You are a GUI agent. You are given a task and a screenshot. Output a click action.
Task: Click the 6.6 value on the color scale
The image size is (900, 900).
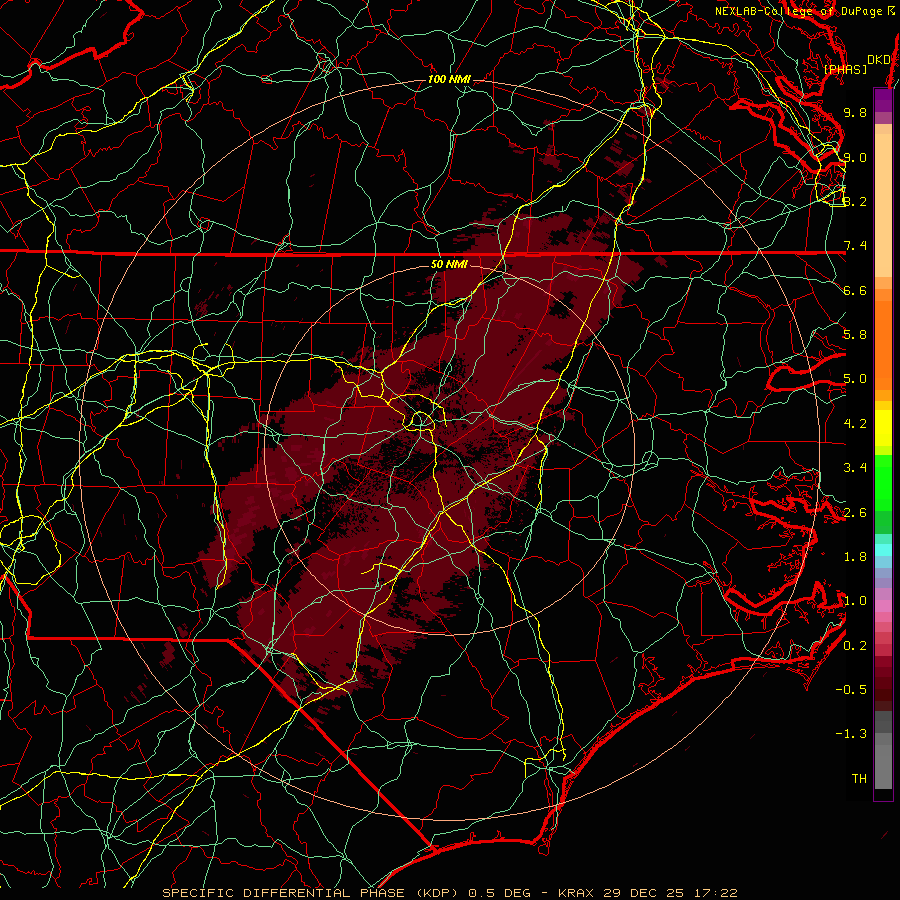(x=855, y=290)
